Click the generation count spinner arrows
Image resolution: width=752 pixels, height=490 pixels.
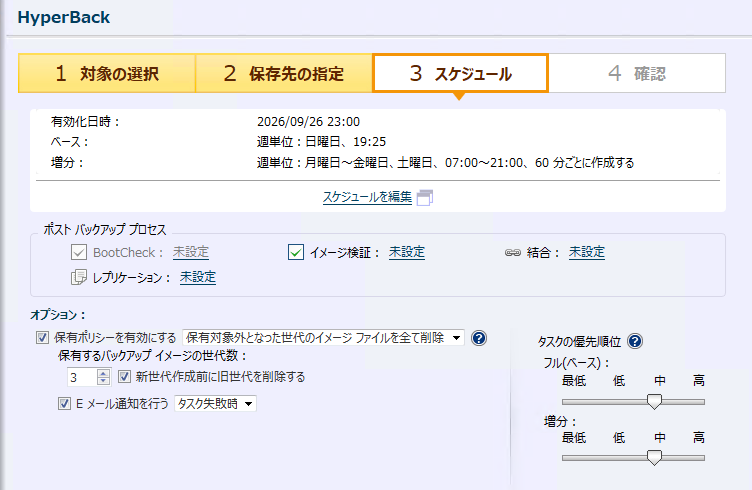tap(103, 377)
